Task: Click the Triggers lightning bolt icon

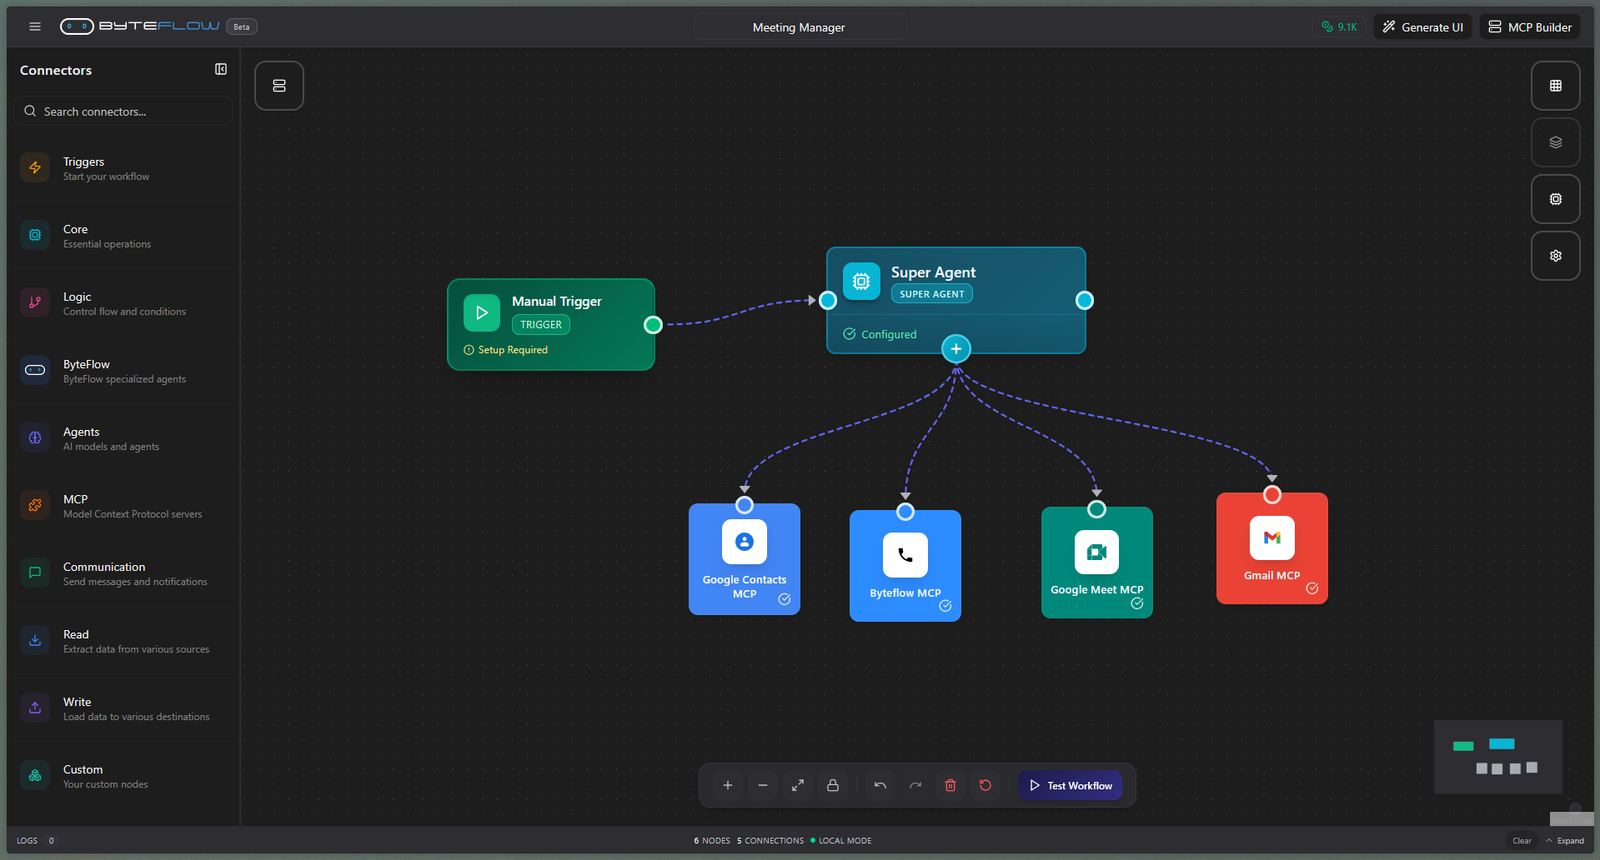Action: coord(35,168)
